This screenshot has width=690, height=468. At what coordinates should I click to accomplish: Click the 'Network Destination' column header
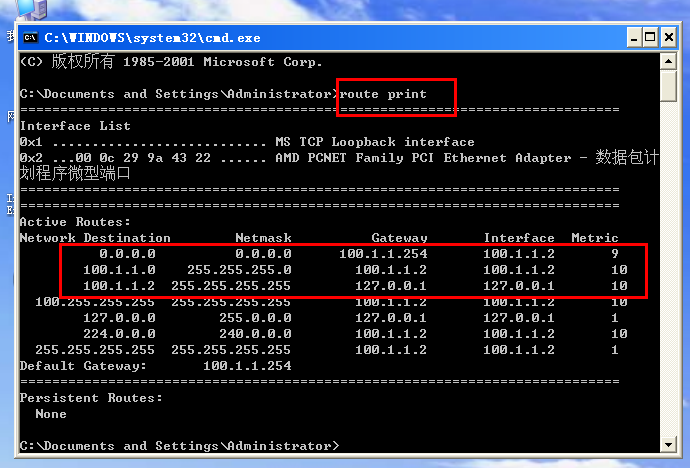[95, 238]
